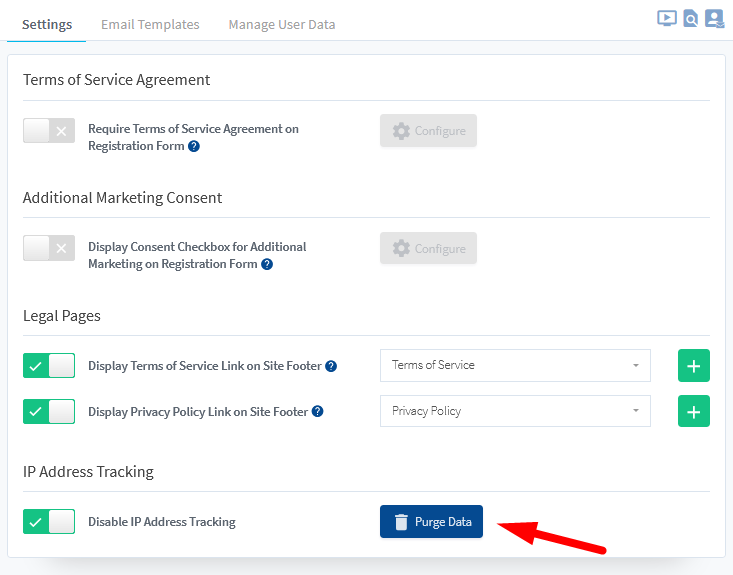Open the Privacy Policy page dropdown
Viewport: 733px width, 575px height.
coord(515,411)
